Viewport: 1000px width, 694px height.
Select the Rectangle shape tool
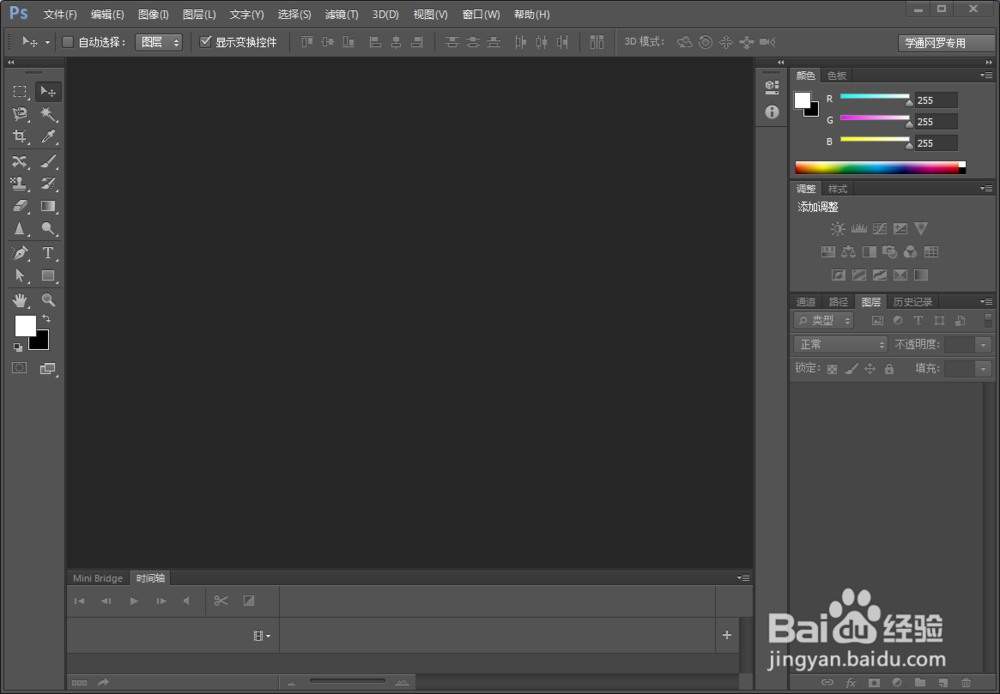pyautogui.click(x=48, y=276)
